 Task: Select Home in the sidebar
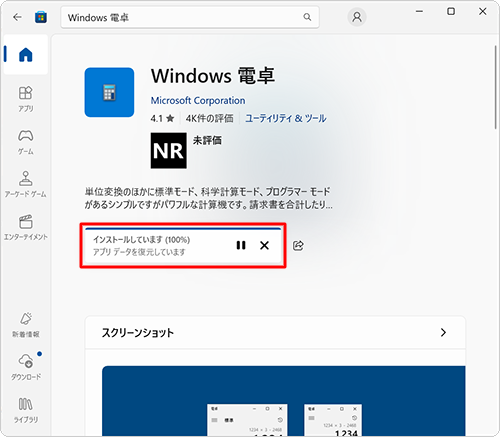point(26,54)
